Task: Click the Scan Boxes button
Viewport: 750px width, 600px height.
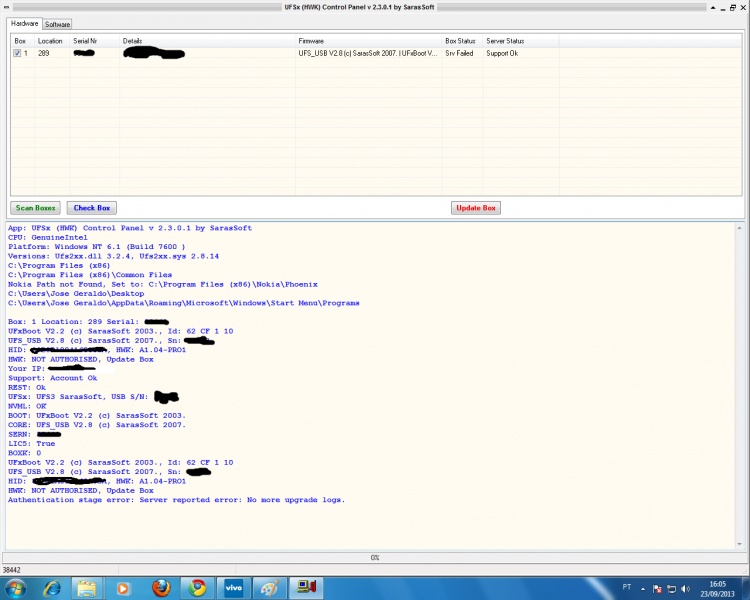Action: pos(35,208)
